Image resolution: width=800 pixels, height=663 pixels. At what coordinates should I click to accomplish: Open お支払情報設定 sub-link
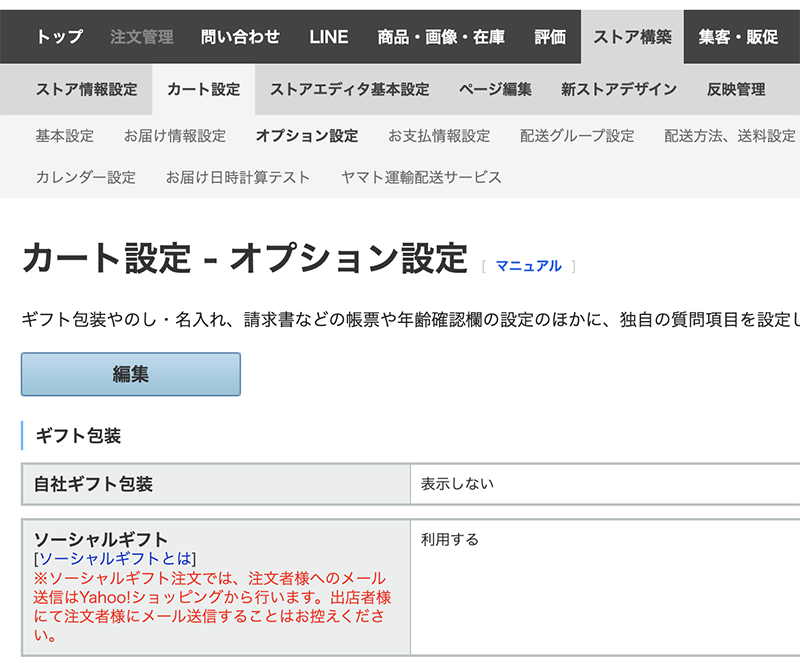439,136
